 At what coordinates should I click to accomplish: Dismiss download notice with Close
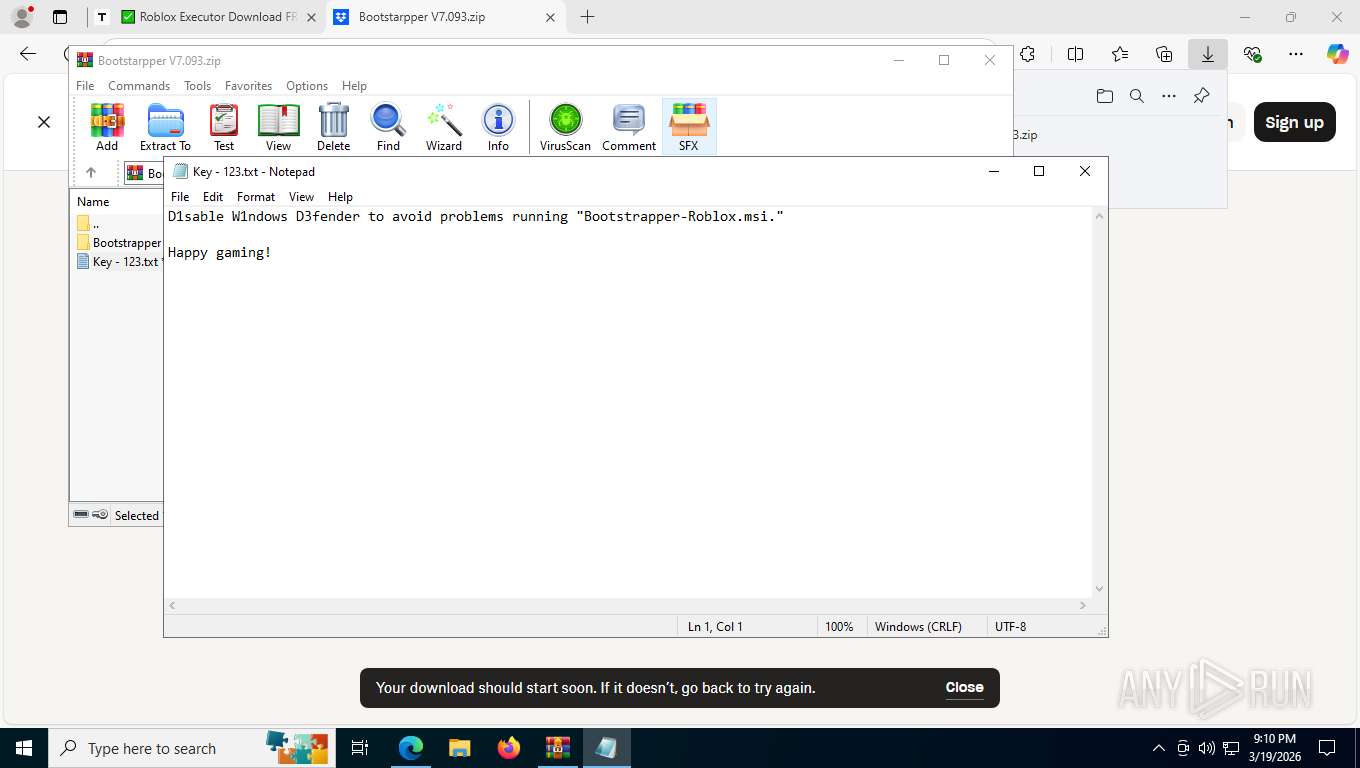964,687
